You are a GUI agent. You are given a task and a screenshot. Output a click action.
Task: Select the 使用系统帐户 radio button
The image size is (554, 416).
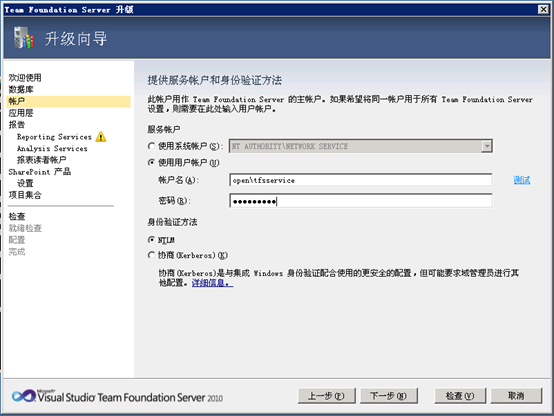(x=151, y=146)
